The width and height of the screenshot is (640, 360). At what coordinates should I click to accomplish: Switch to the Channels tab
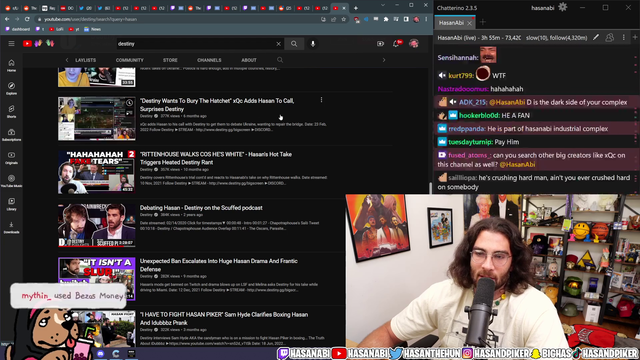(x=209, y=60)
